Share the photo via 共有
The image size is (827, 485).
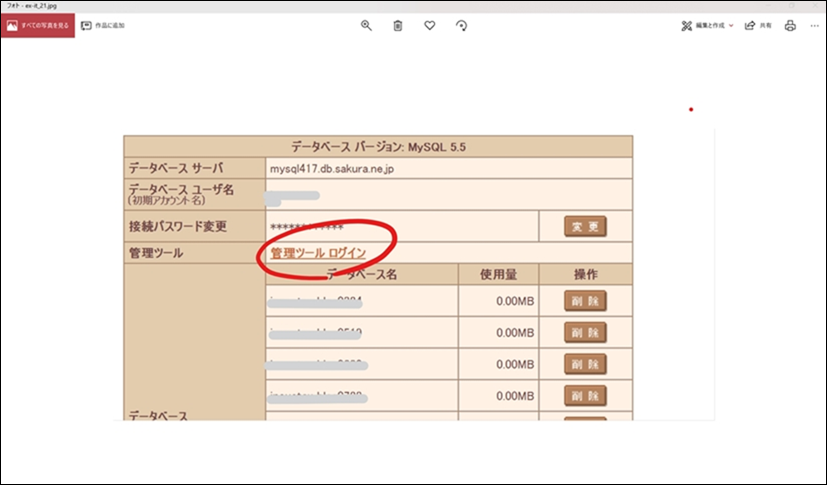pyautogui.click(x=758, y=25)
